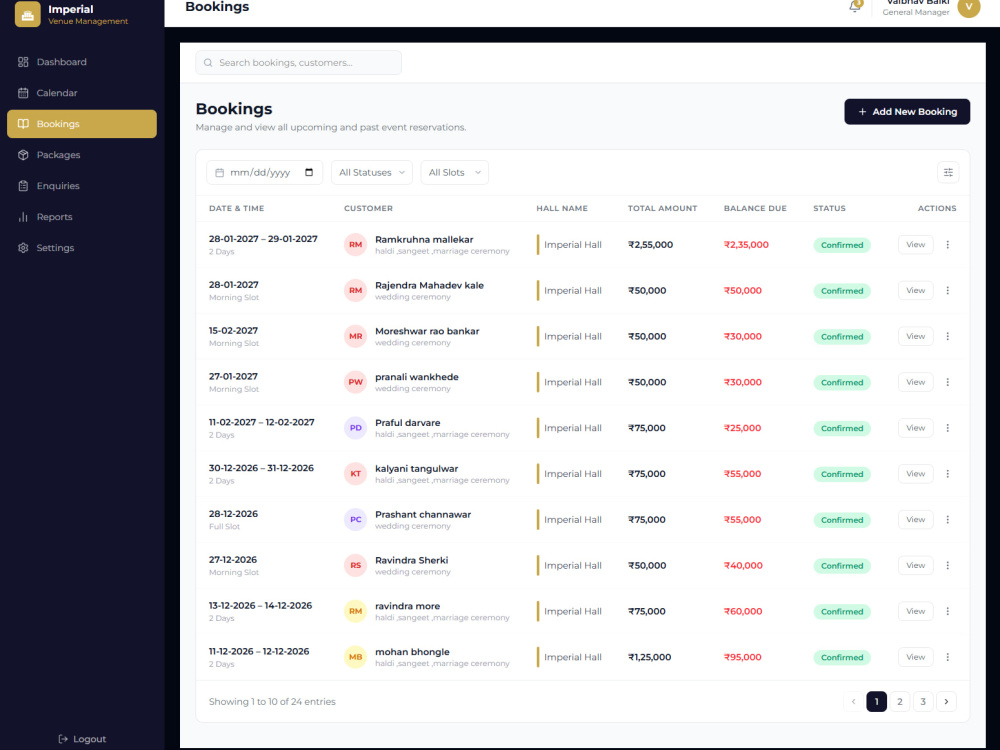Select page 1 in pagination
Viewport: 1000px width, 750px height.
pos(876,702)
